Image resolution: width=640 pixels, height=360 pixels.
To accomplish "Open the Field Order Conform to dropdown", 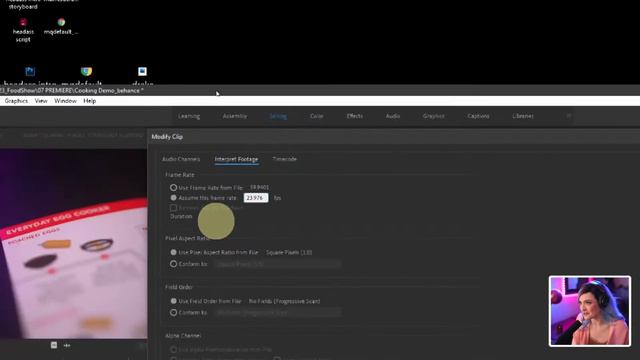I will pyautogui.click(x=278, y=313).
